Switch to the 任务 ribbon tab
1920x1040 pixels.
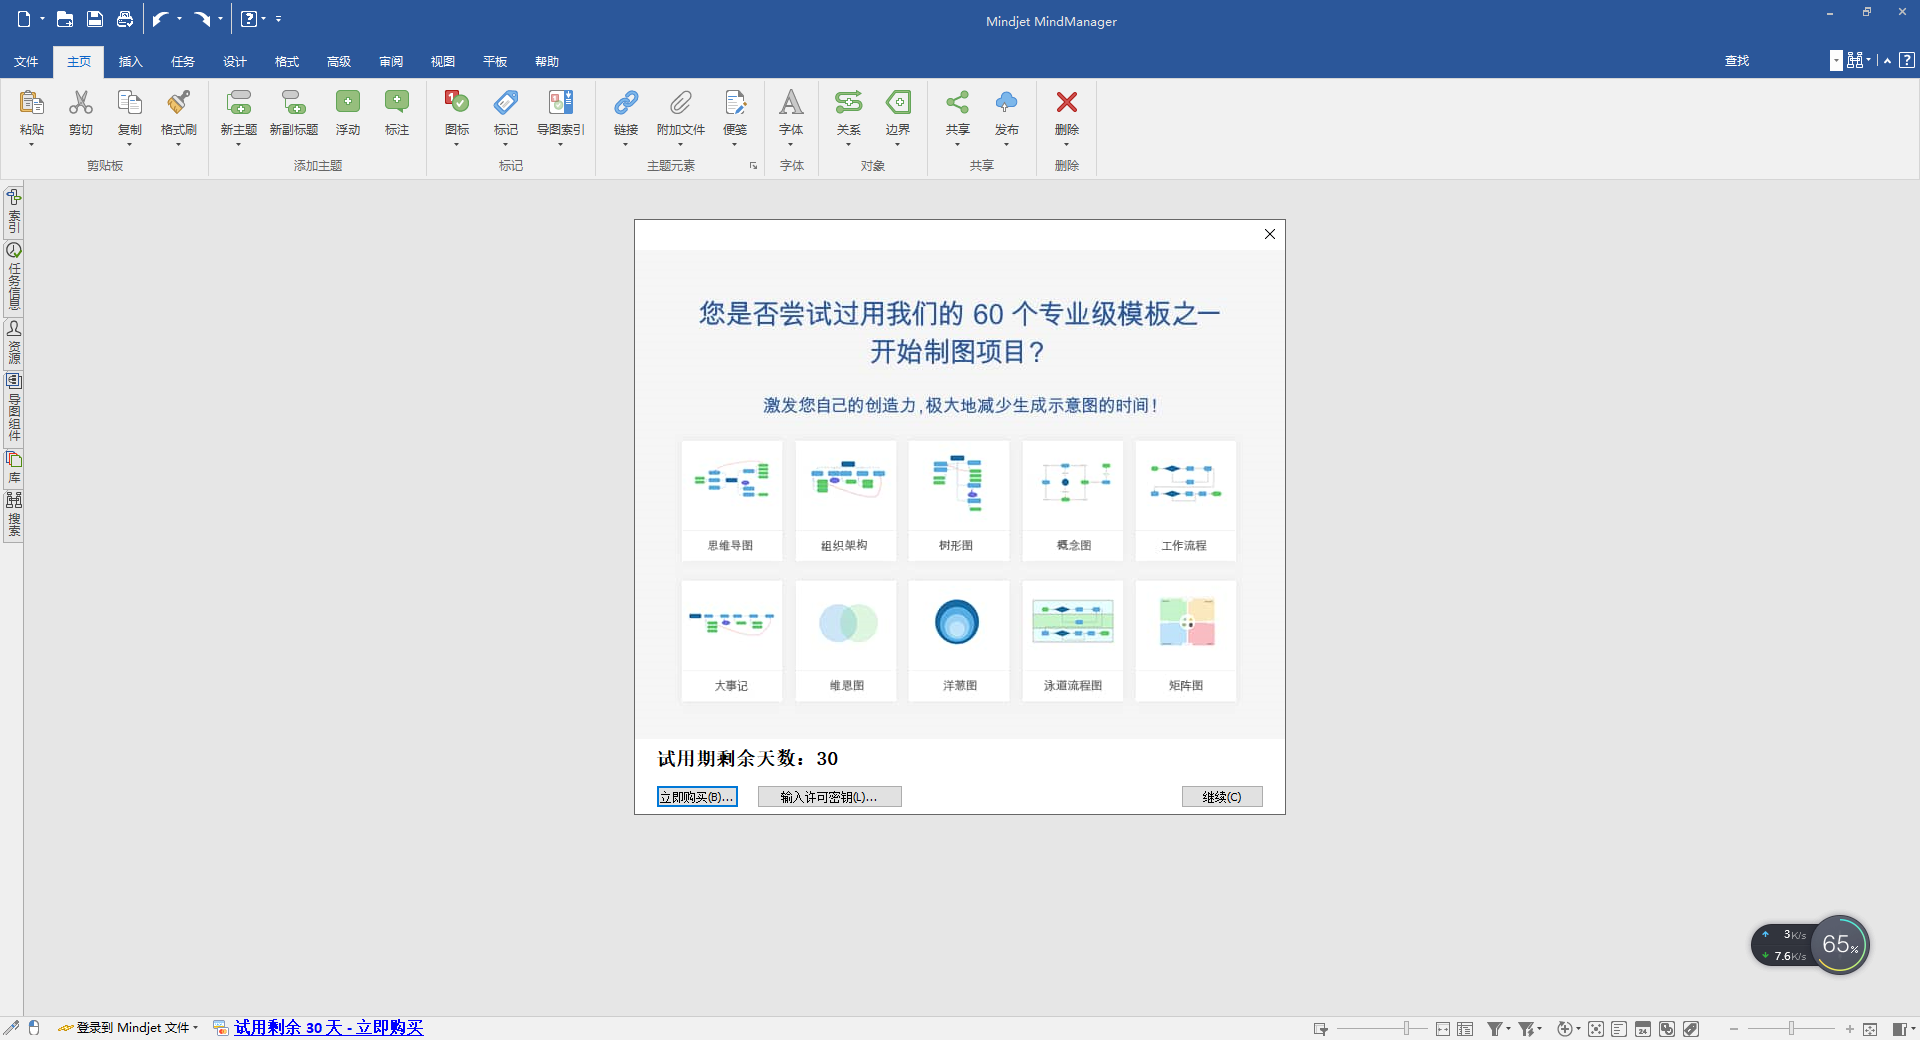coord(183,62)
